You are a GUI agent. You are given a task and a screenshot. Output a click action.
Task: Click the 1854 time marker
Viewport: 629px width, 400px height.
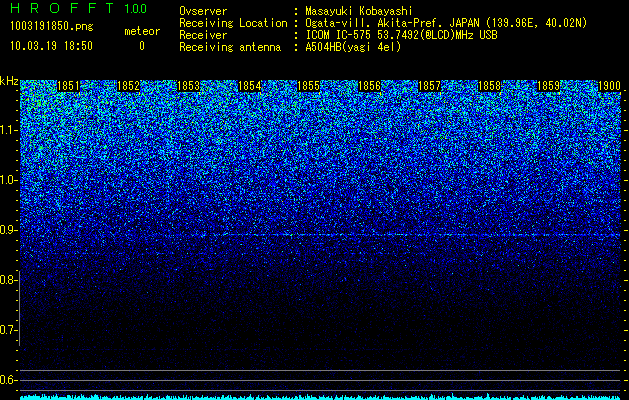click(250, 86)
